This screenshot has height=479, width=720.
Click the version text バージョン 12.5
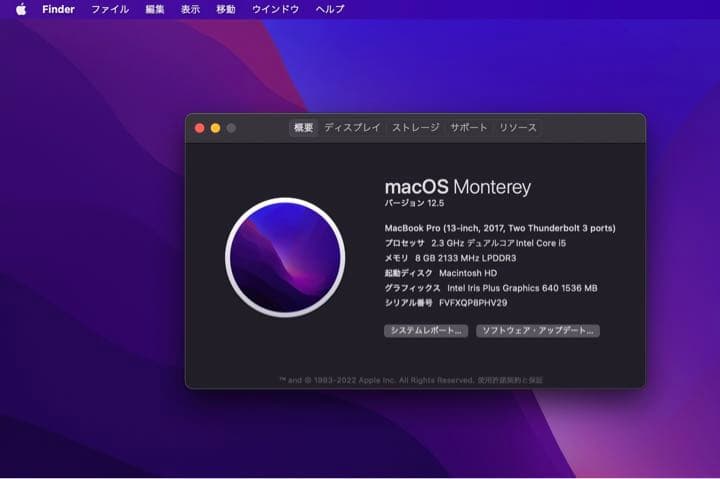point(414,203)
